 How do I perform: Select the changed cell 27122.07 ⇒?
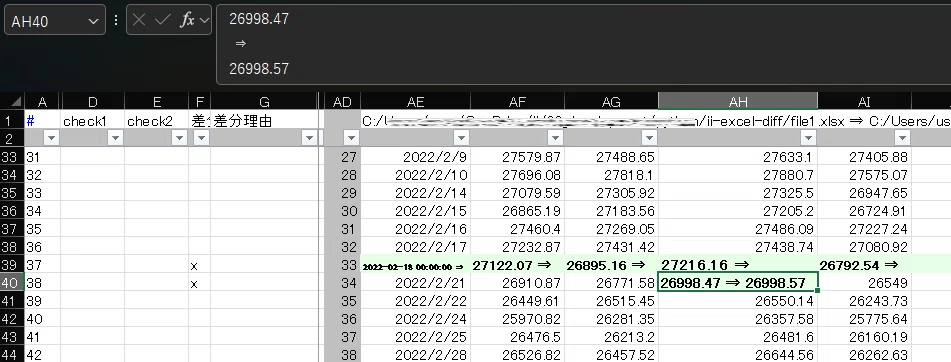tap(517, 265)
